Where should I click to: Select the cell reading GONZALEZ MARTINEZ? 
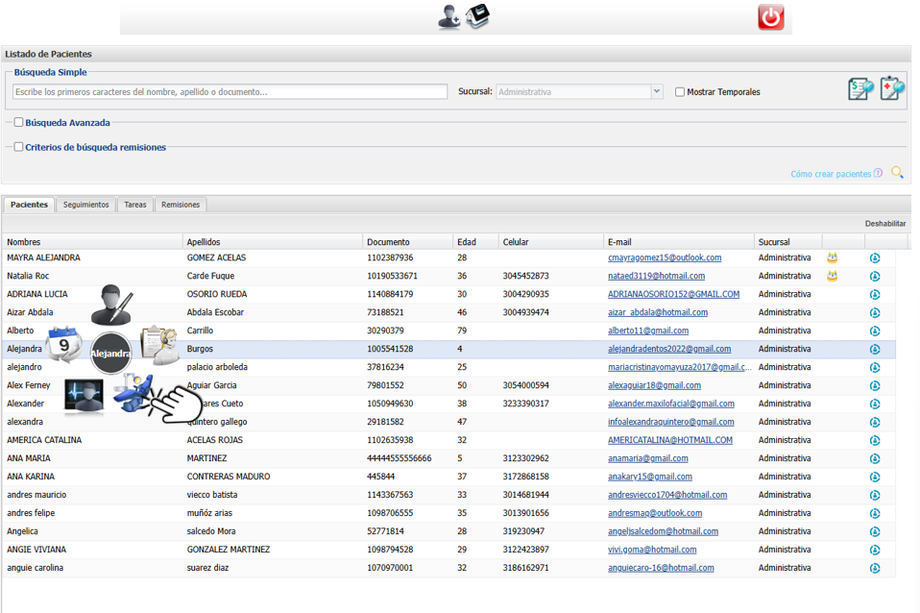[228, 550]
